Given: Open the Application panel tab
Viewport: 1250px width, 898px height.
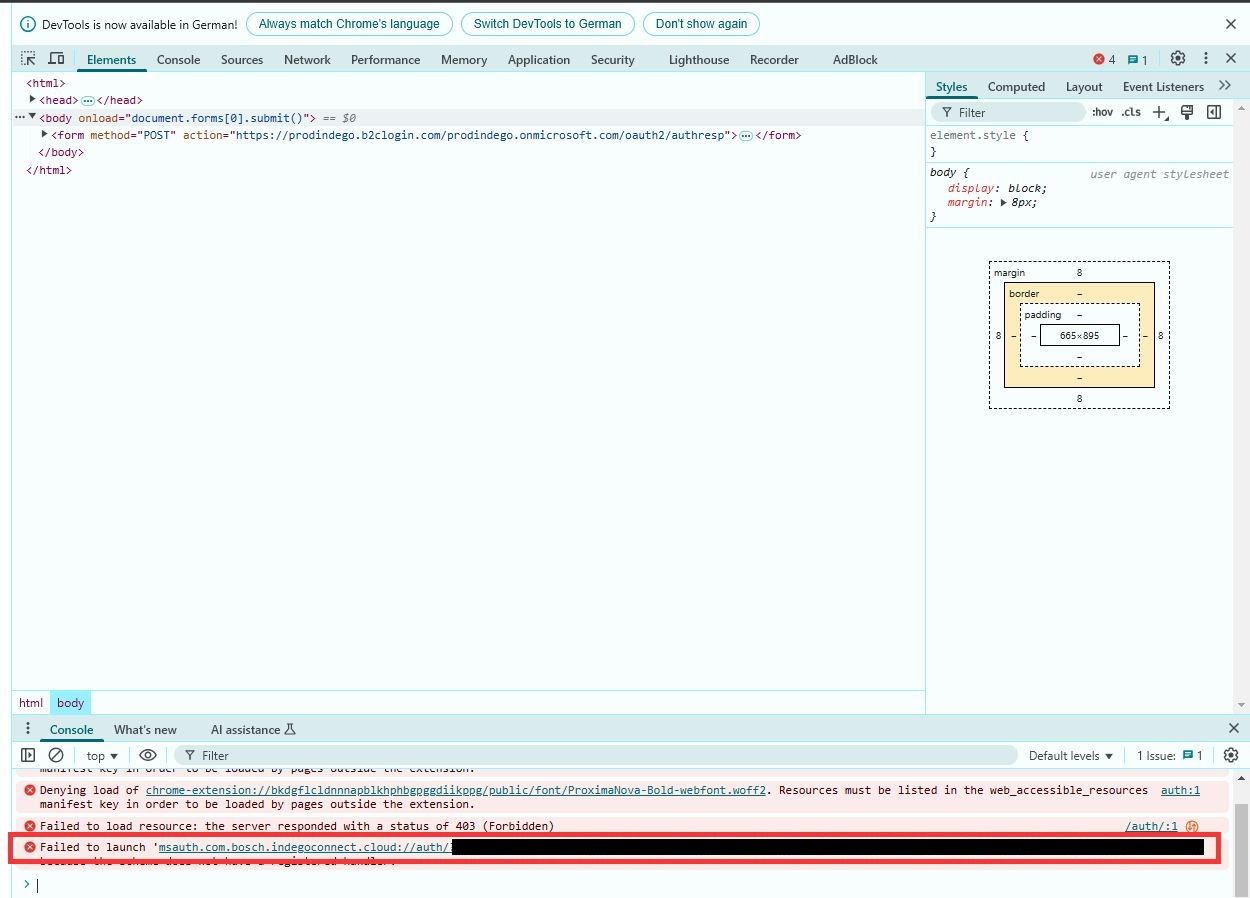Looking at the screenshot, I should coord(539,59).
